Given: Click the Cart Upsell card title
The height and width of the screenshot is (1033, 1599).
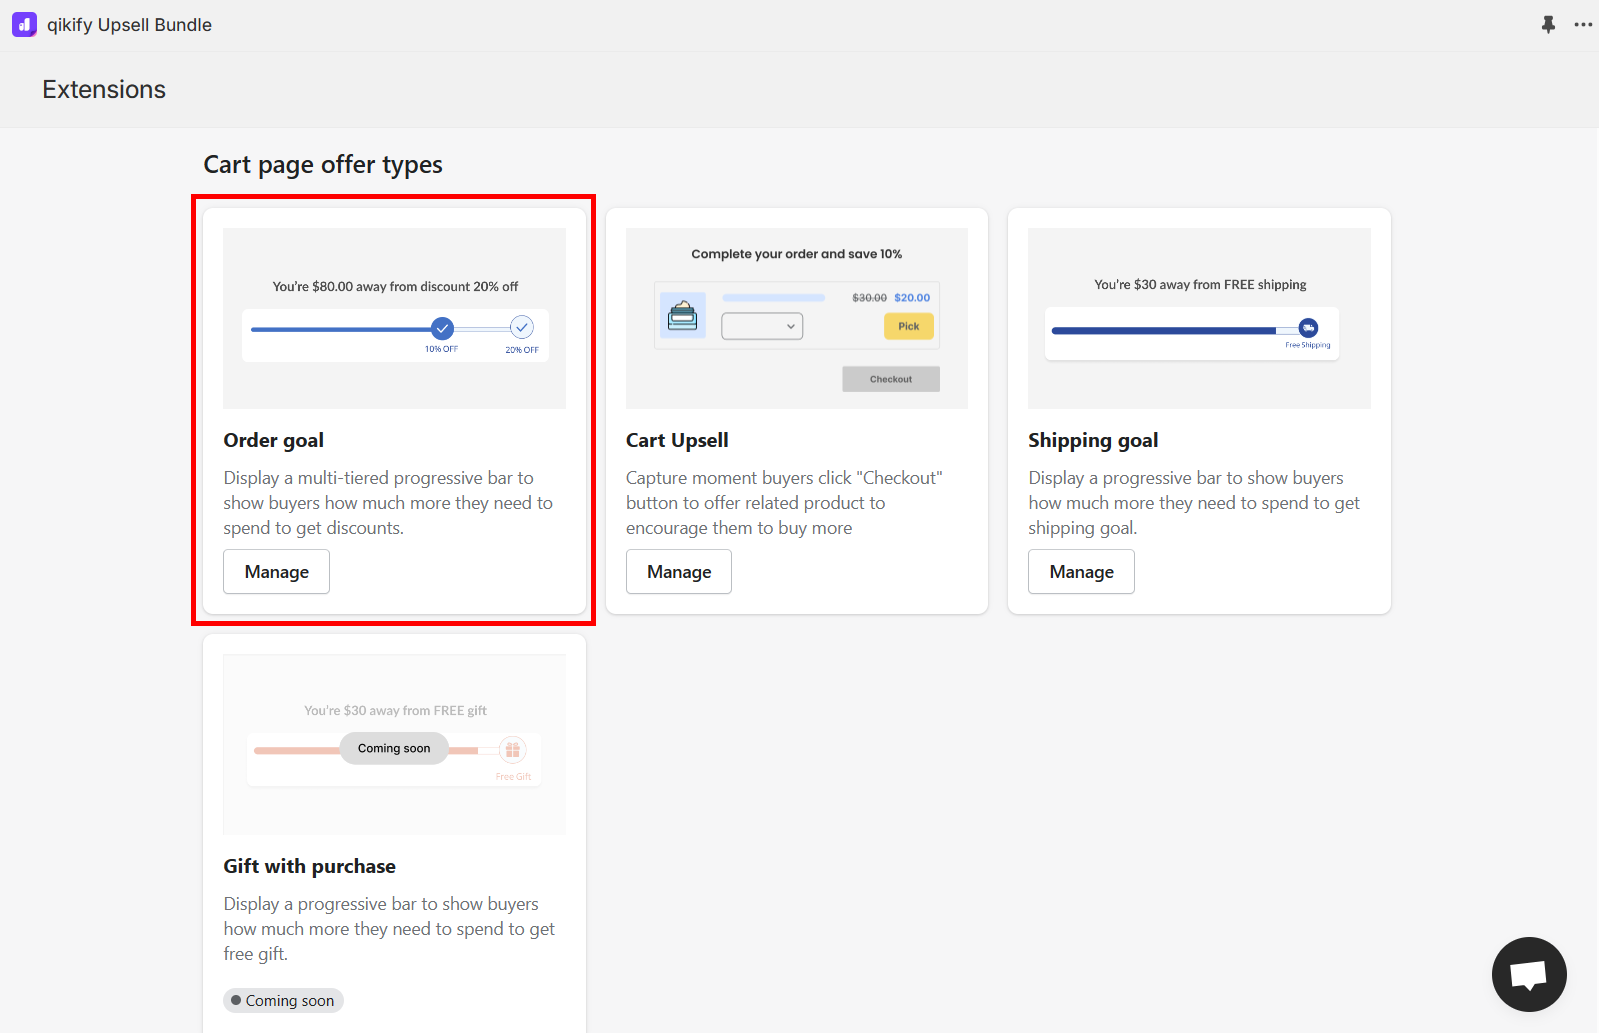Looking at the screenshot, I should click(677, 440).
